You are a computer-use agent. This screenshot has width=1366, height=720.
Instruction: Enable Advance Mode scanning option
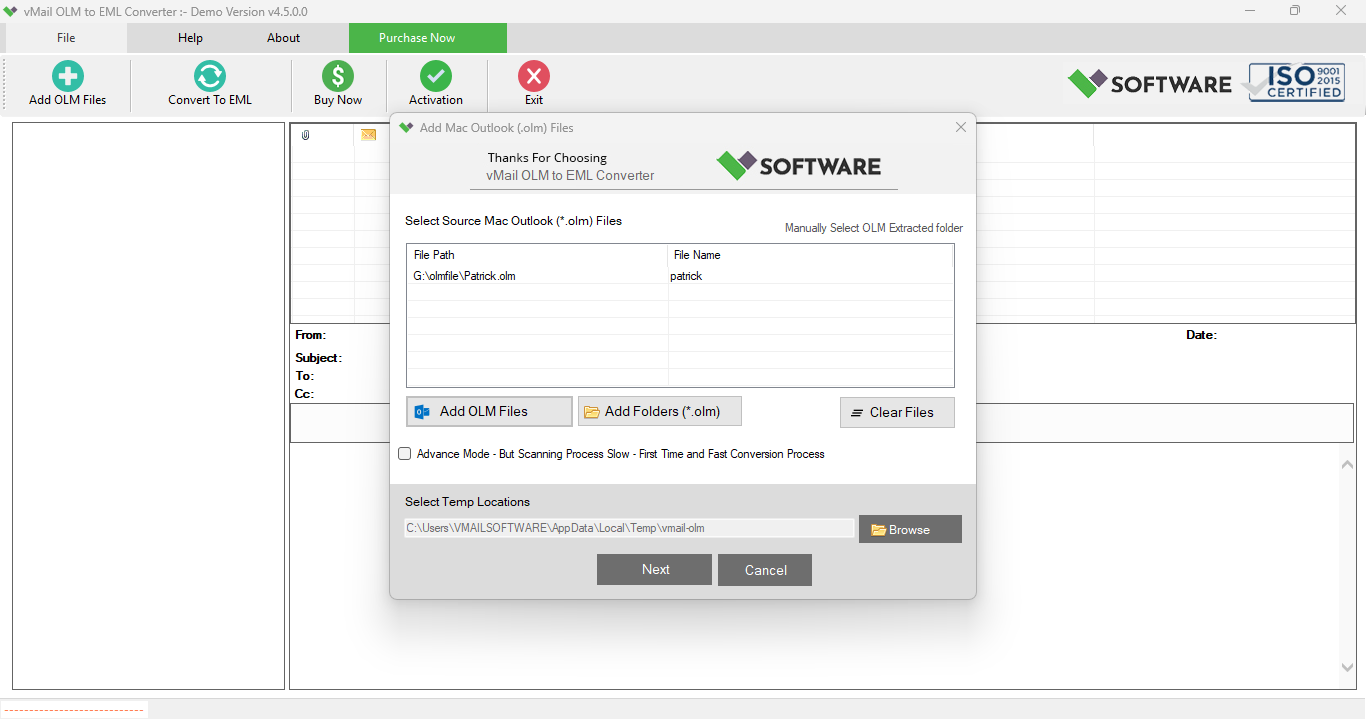click(x=404, y=453)
